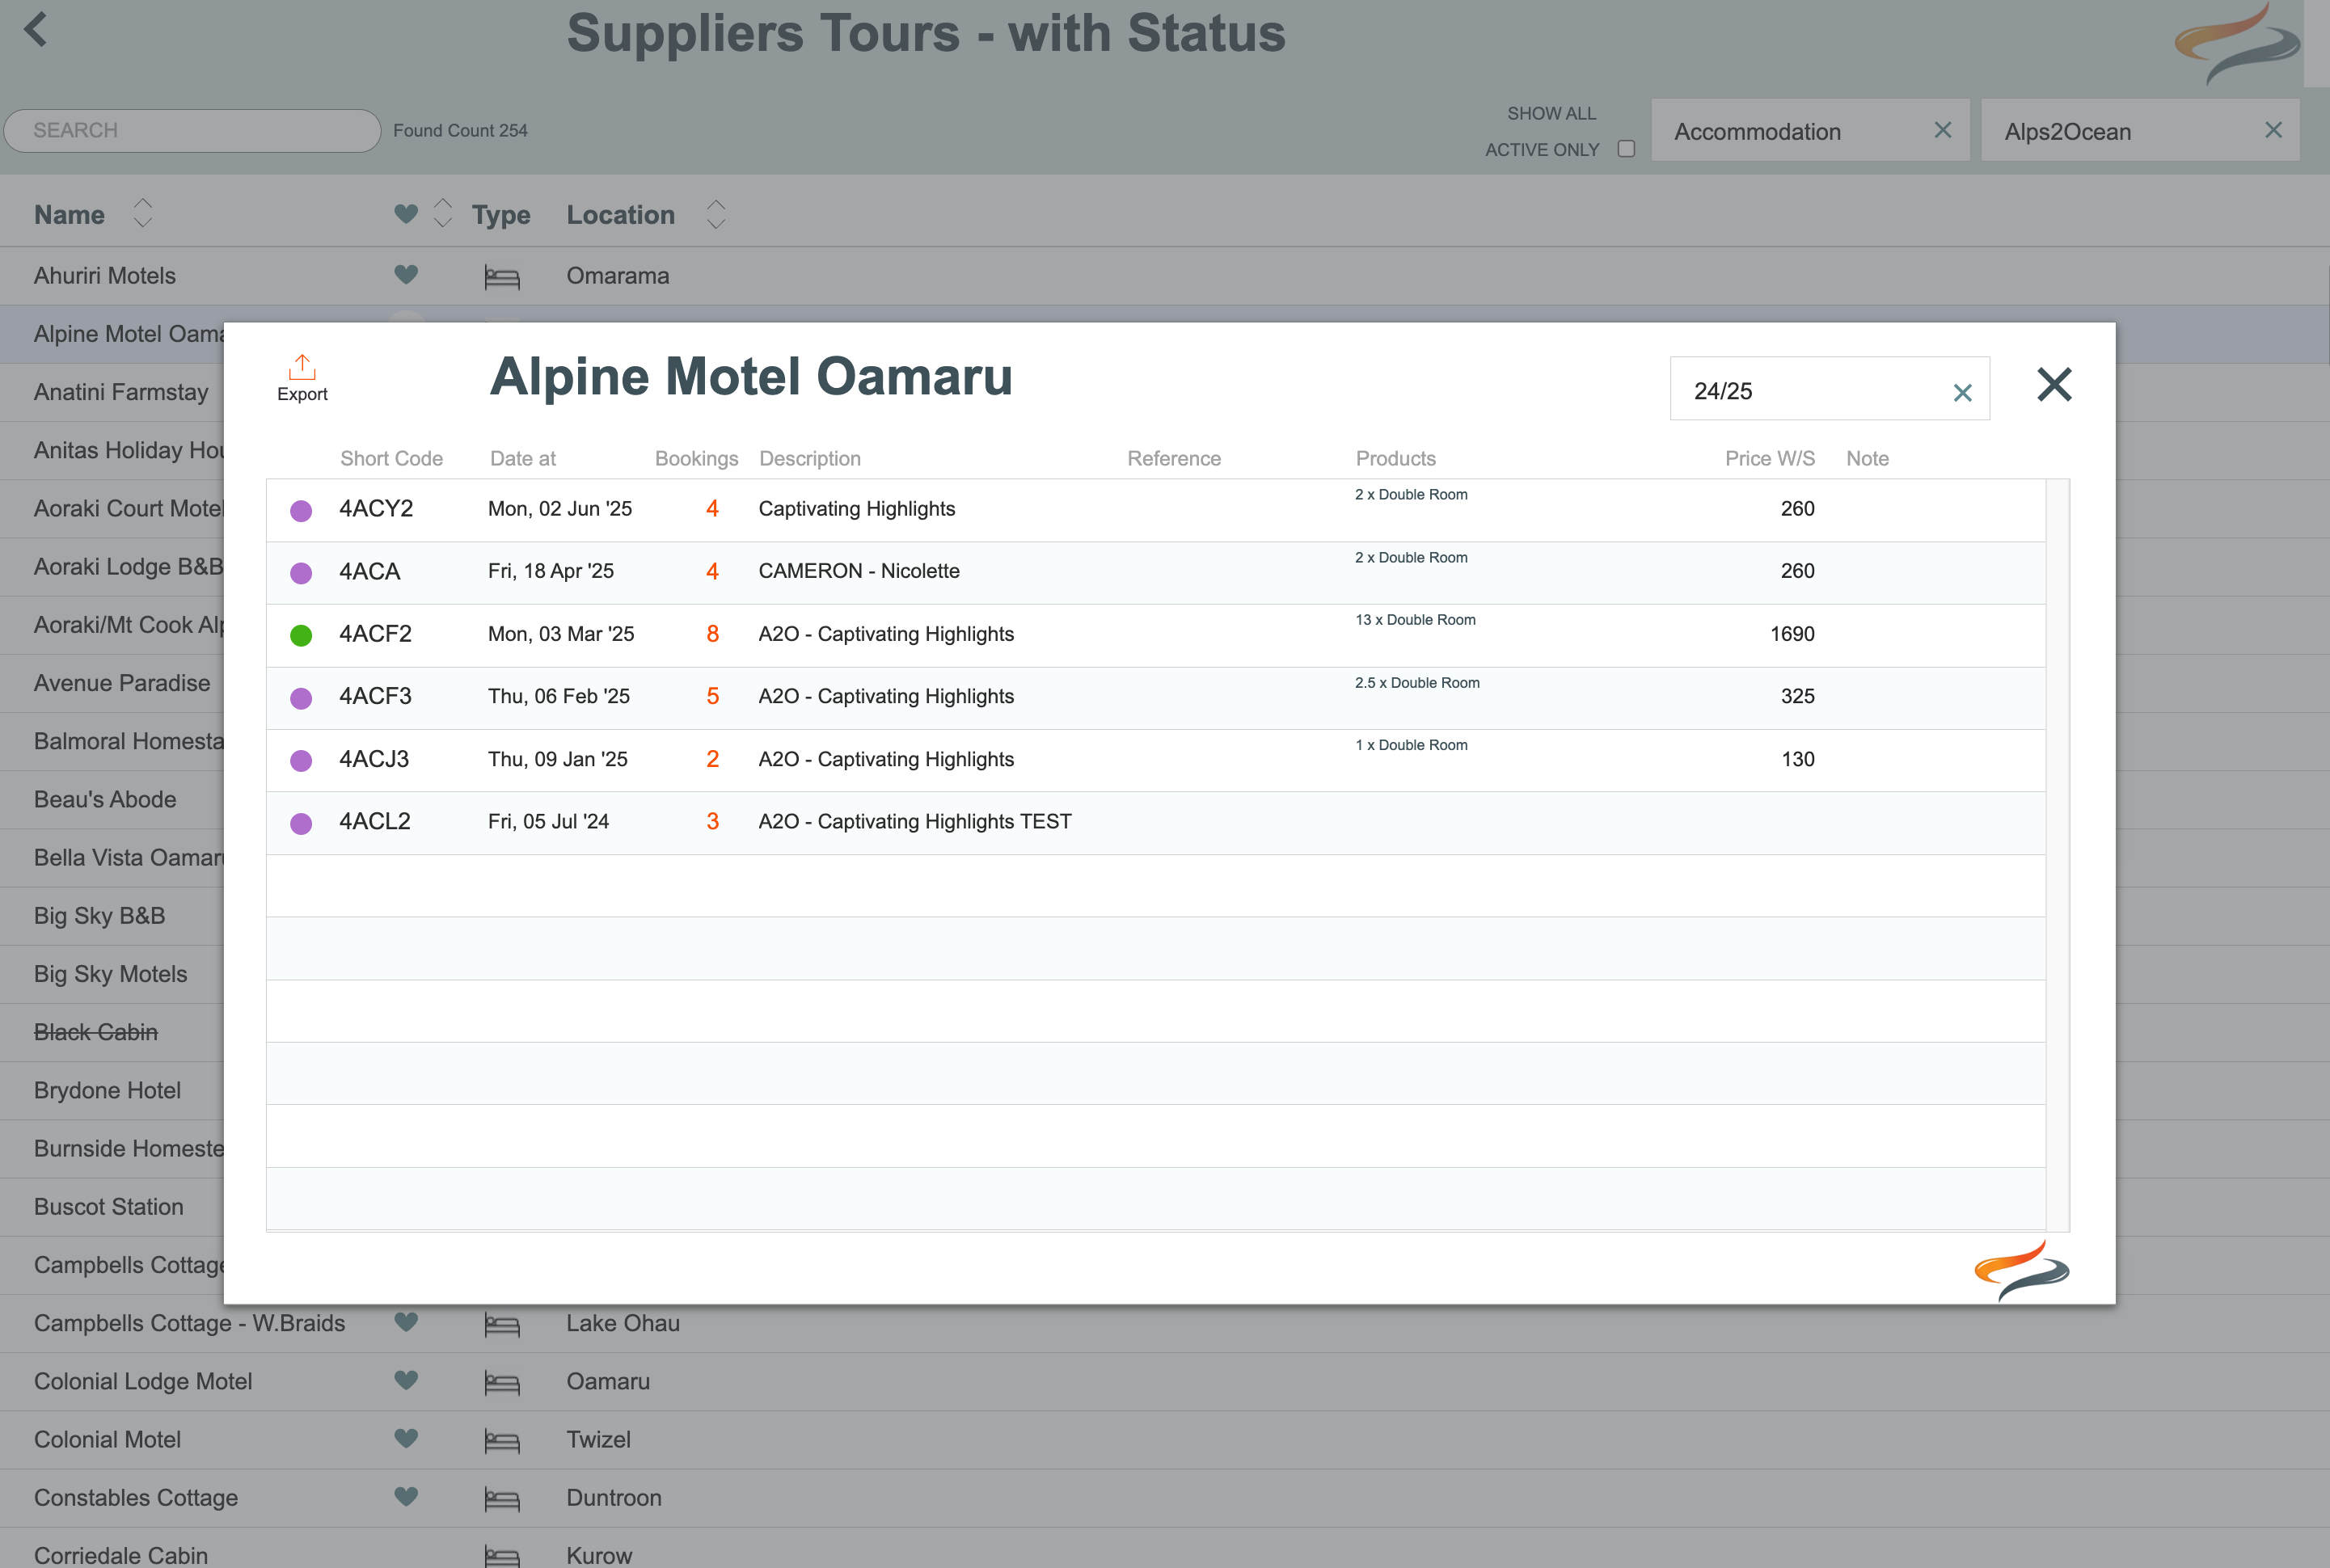Remove the Accommodation filter tag

pos(1942,130)
